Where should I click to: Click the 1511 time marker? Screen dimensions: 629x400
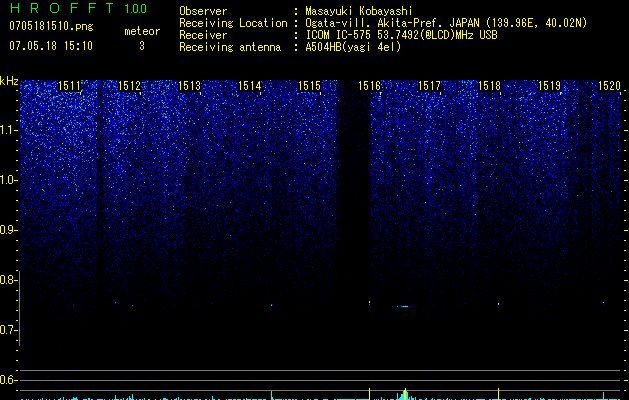pos(69,86)
